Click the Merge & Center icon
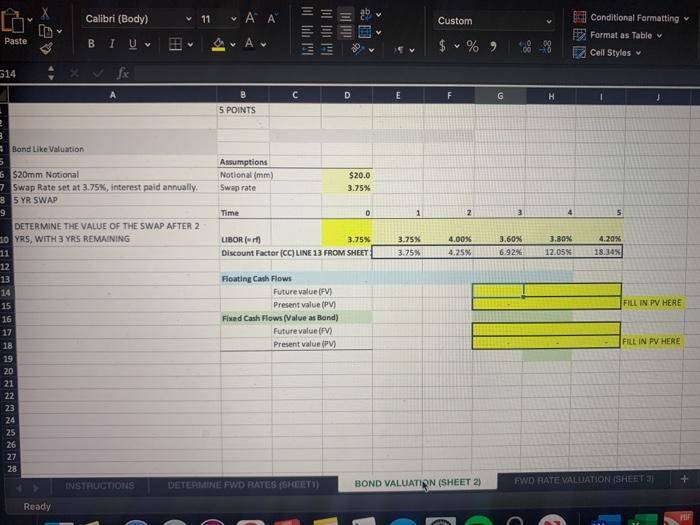700x525 pixels. [x=365, y=32]
